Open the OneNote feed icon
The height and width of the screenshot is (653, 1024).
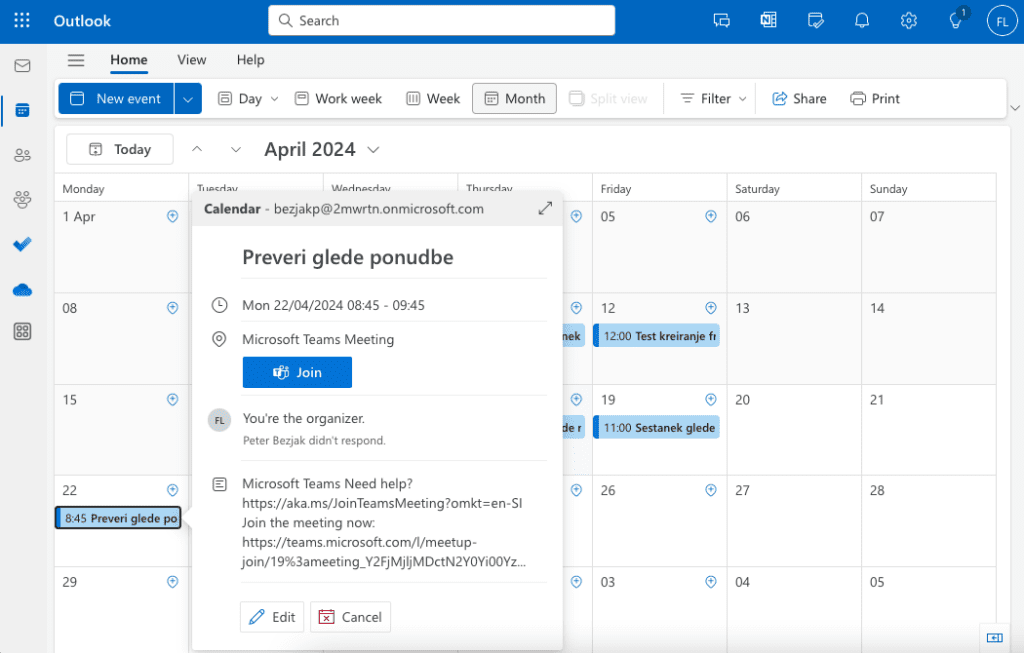(x=768, y=21)
